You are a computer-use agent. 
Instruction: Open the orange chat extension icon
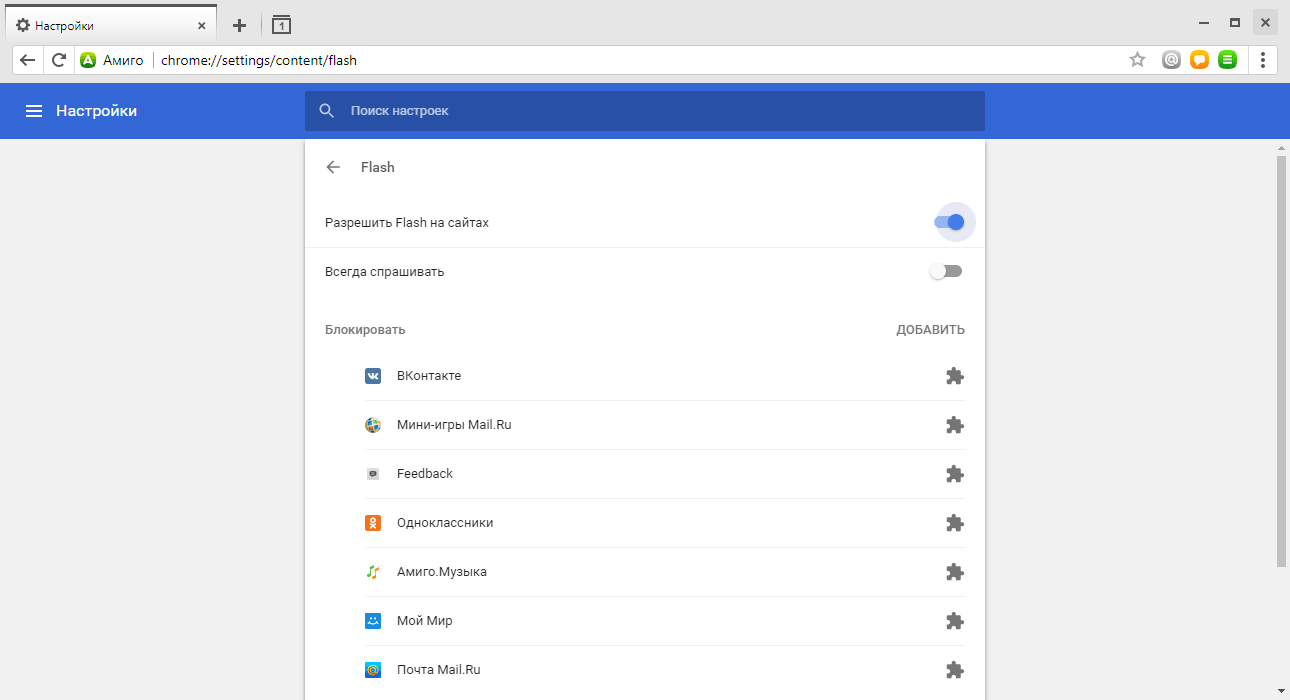[x=1199, y=60]
